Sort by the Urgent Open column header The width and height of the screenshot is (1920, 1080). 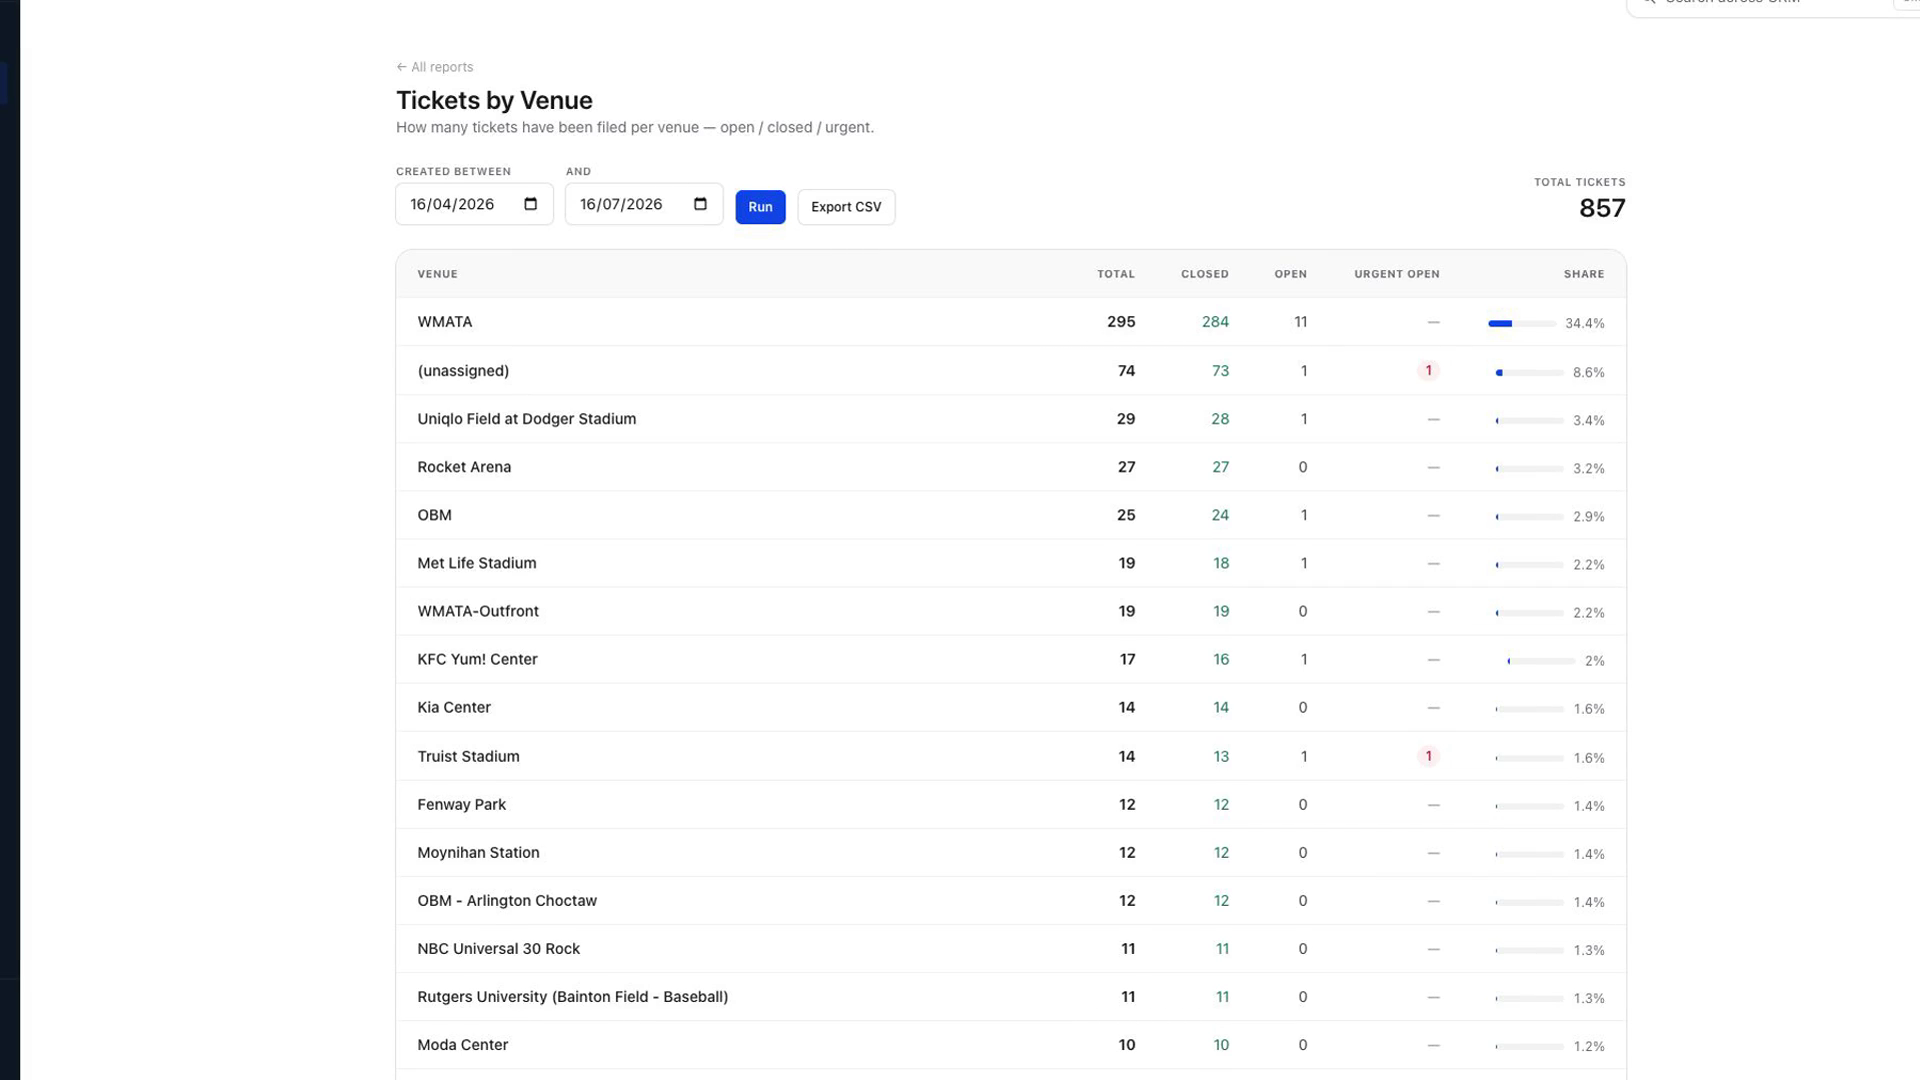point(1397,274)
